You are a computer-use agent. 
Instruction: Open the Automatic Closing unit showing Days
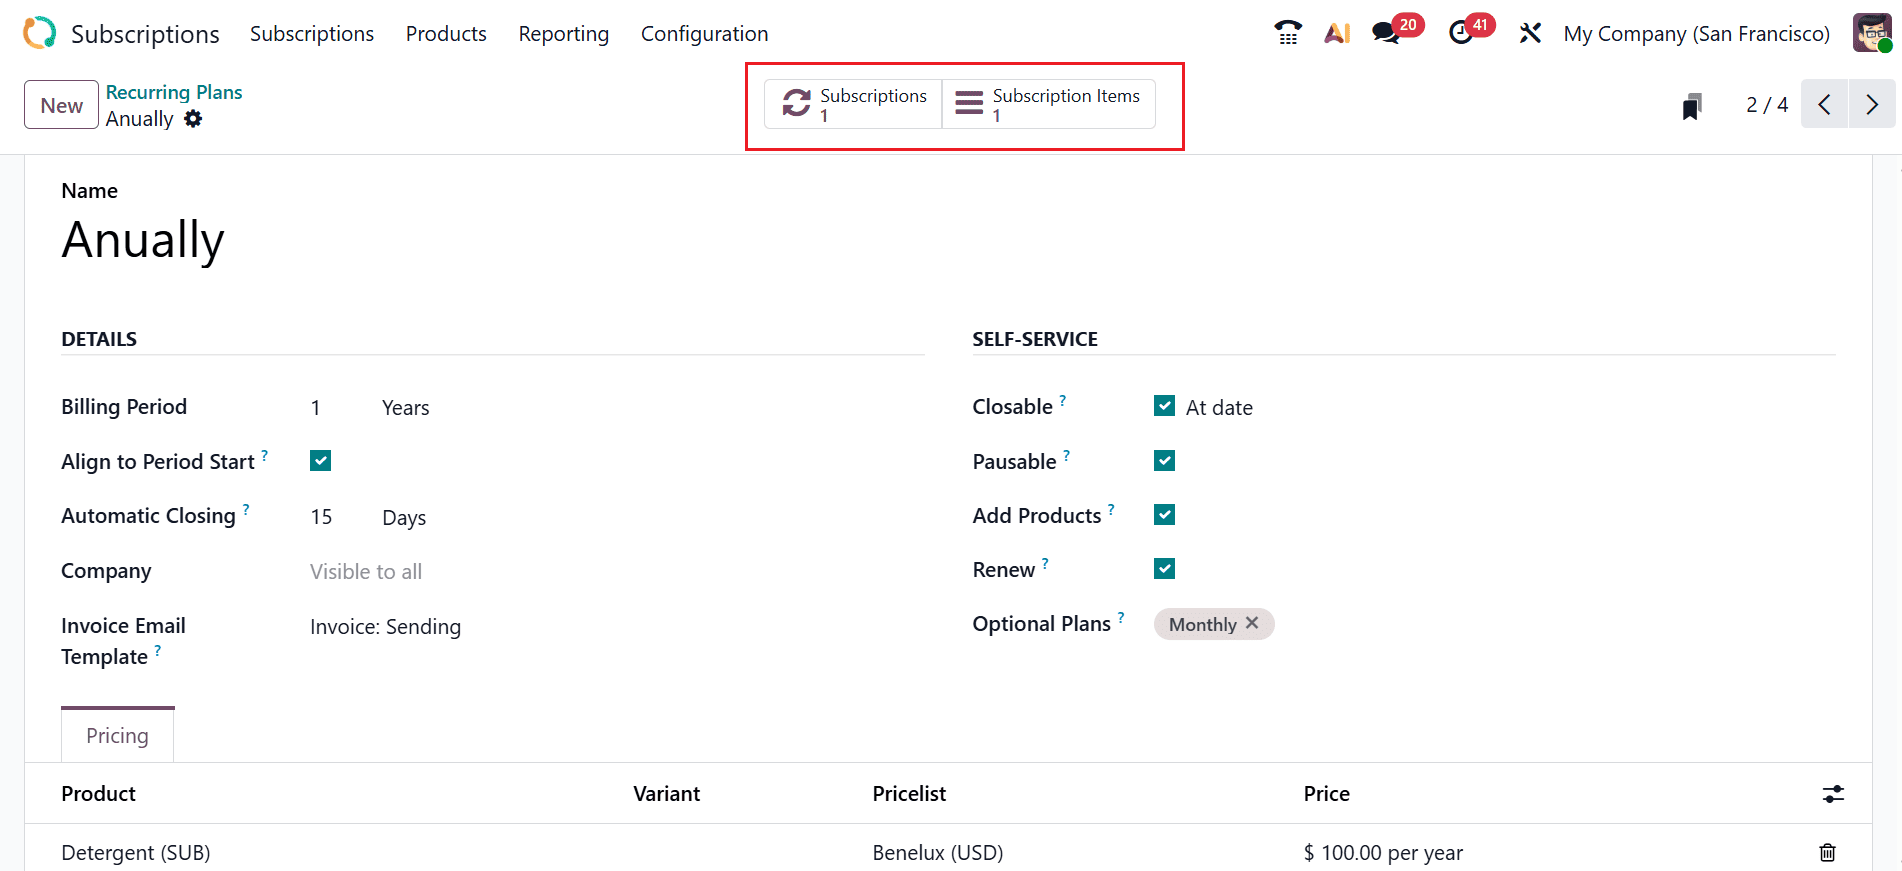[404, 518]
